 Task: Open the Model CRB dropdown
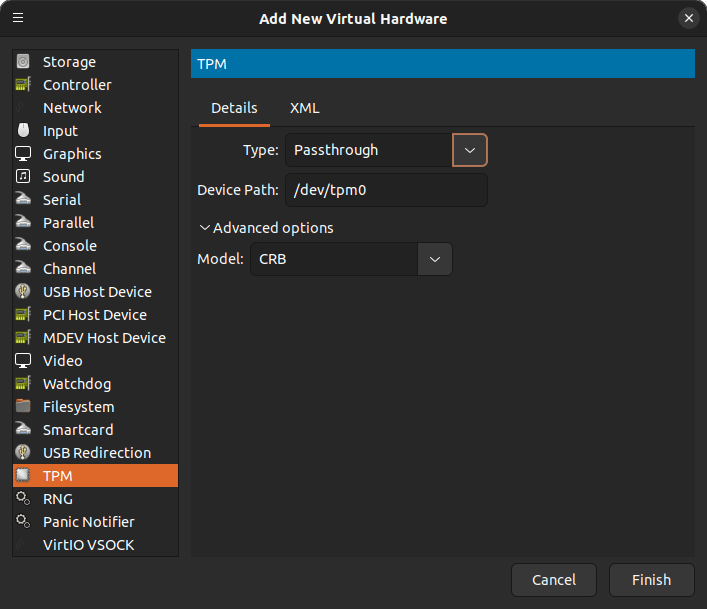(434, 259)
